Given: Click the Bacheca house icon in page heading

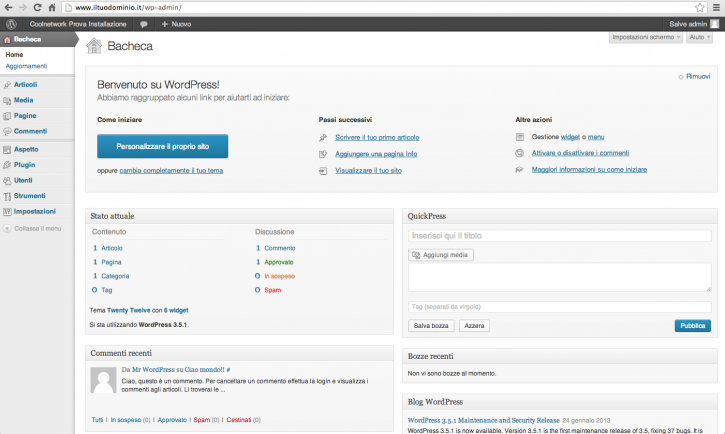Looking at the screenshot, I should 94,46.
